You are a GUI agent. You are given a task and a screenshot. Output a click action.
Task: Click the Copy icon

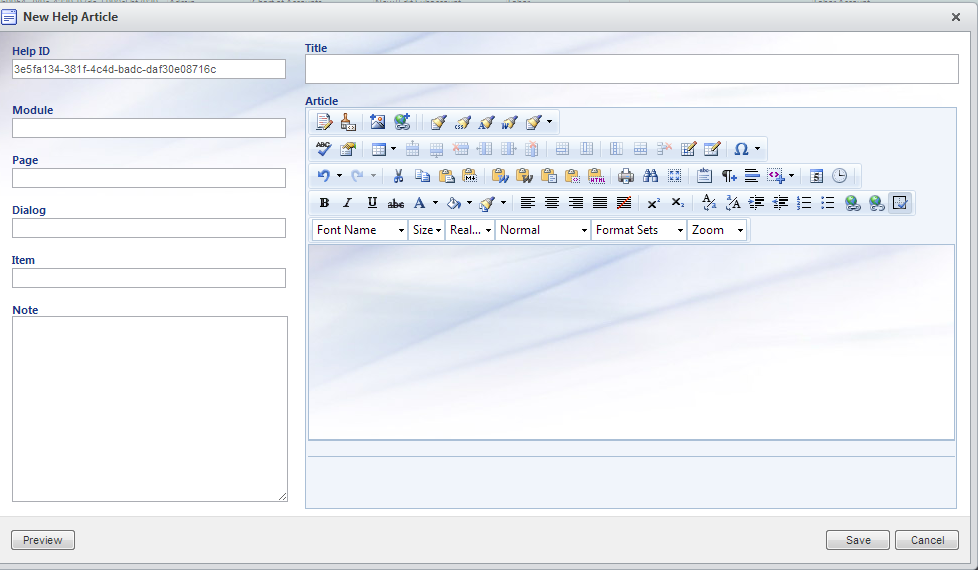click(422, 176)
